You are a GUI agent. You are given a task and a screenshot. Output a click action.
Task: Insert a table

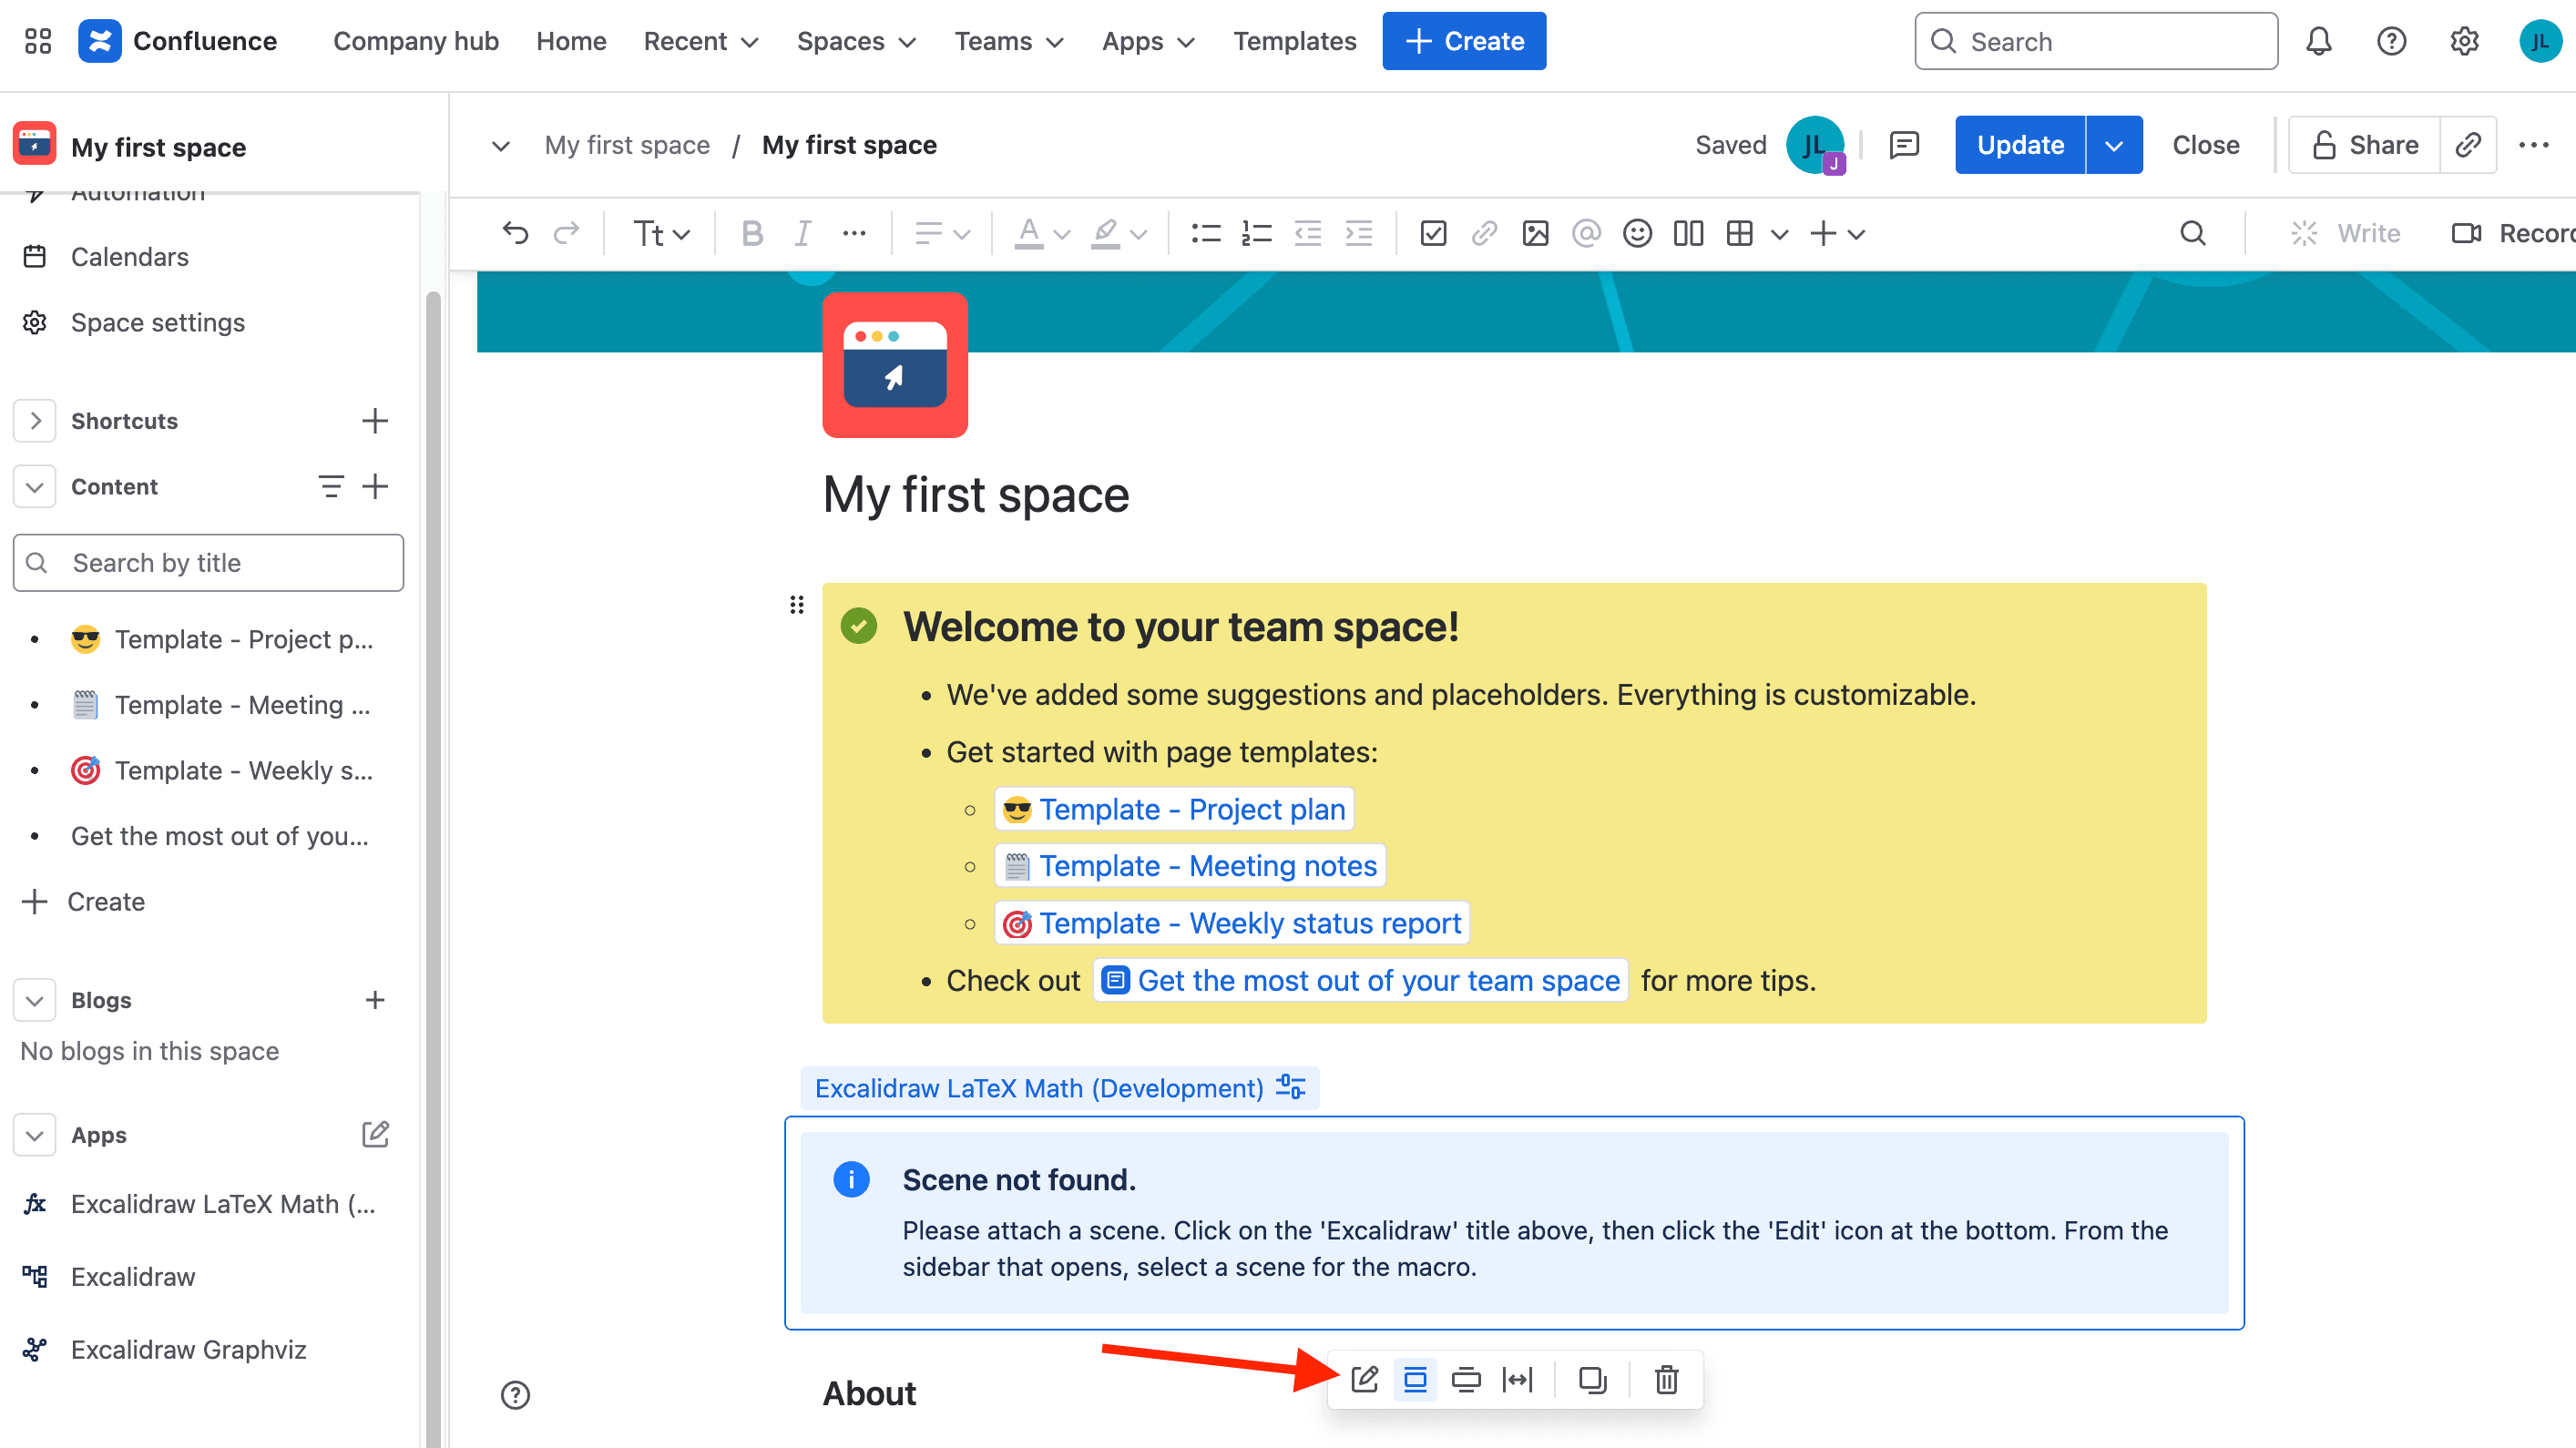(1740, 233)
